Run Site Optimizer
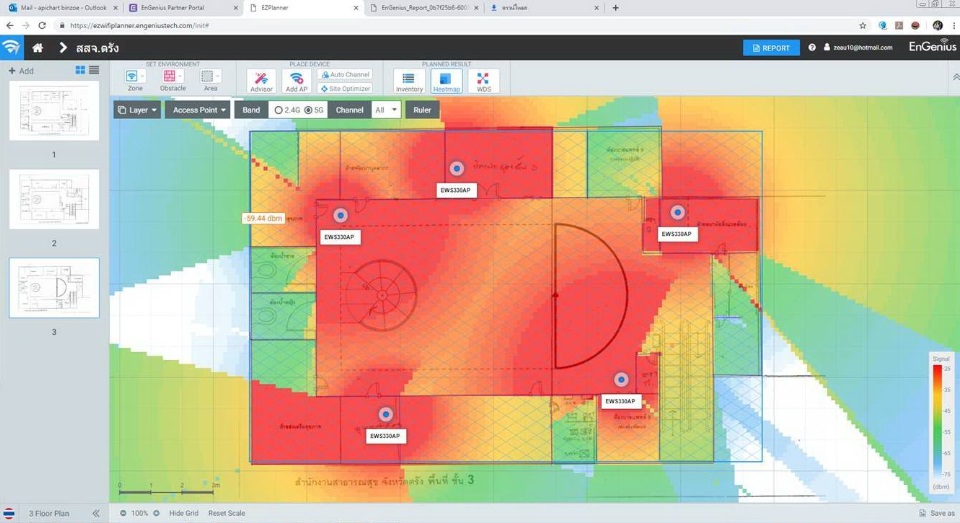960x523 pixels. [x=345, y=89]
